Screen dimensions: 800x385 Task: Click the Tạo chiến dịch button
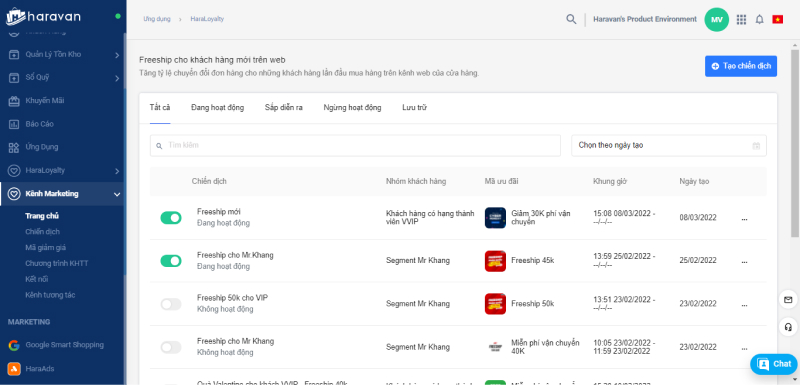[x=741, y=66]
